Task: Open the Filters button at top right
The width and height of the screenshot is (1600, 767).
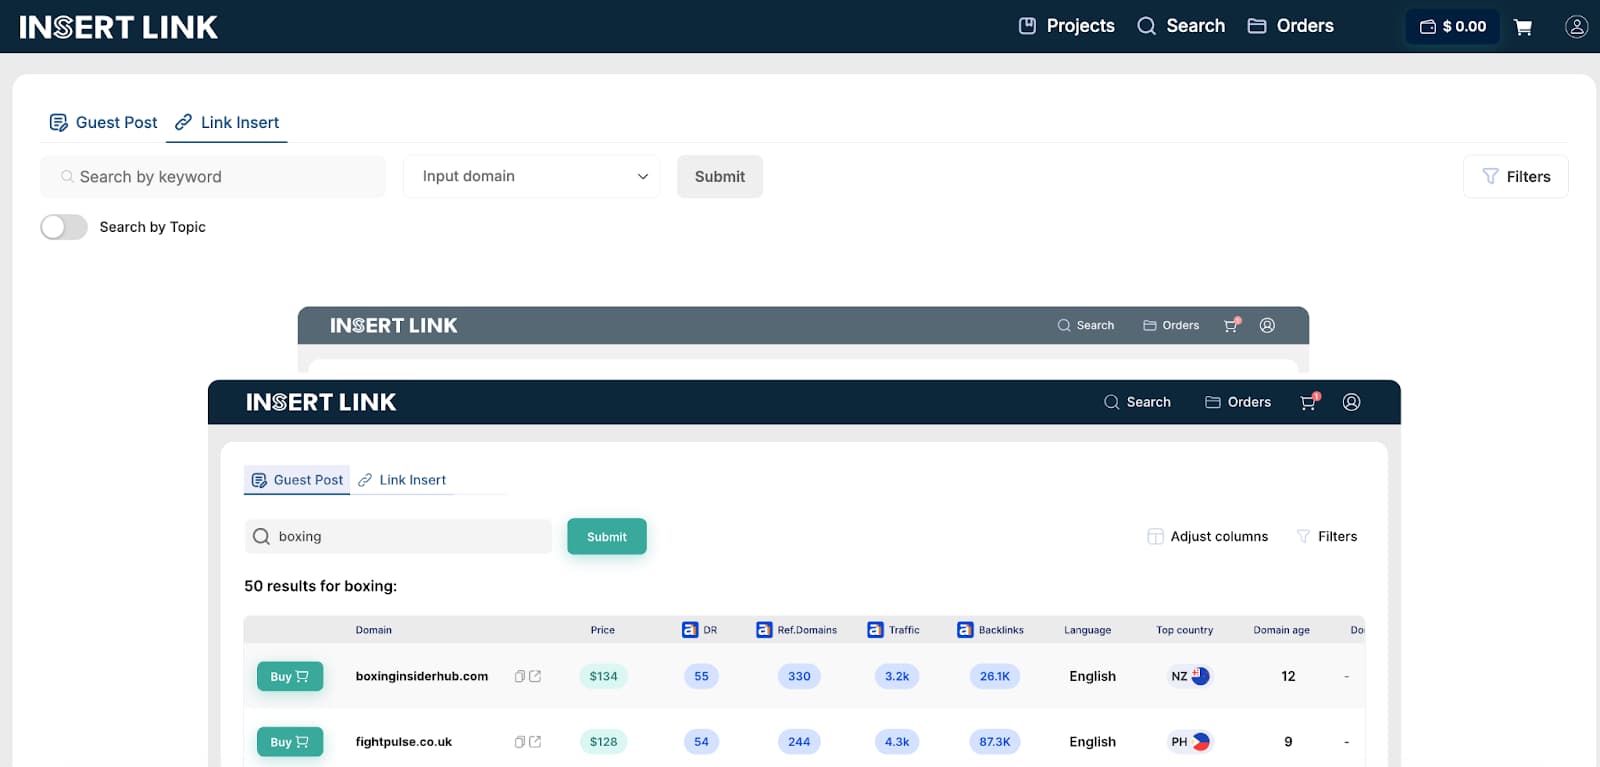Action: click(1516, 177)
